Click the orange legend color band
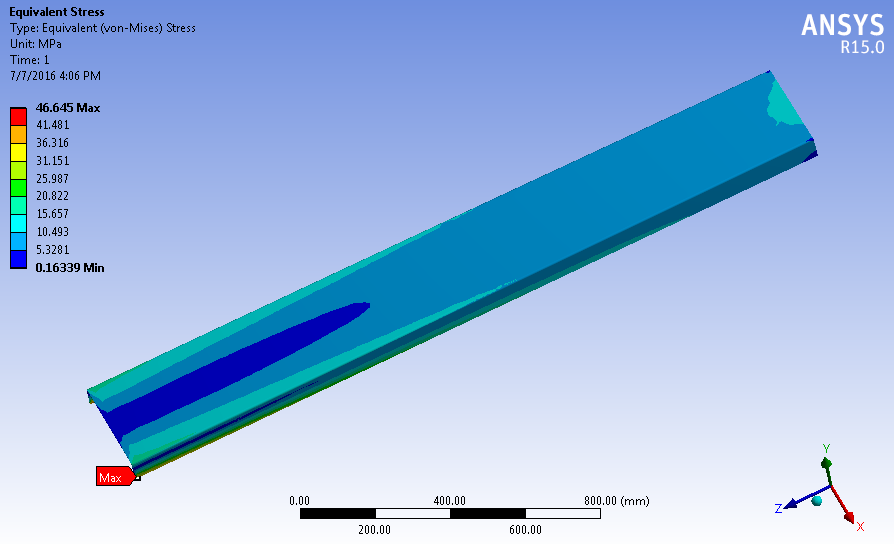 pyautogui.click(x=18, y=135)
